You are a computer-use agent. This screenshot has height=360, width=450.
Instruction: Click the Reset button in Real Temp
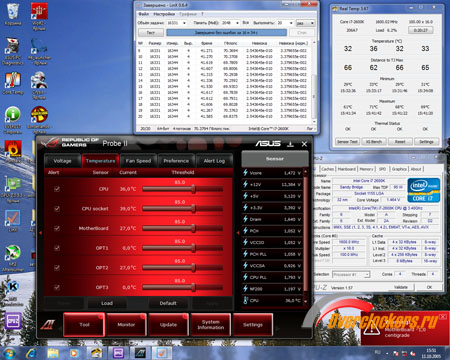pyautogui.click(x=400, y=142)
